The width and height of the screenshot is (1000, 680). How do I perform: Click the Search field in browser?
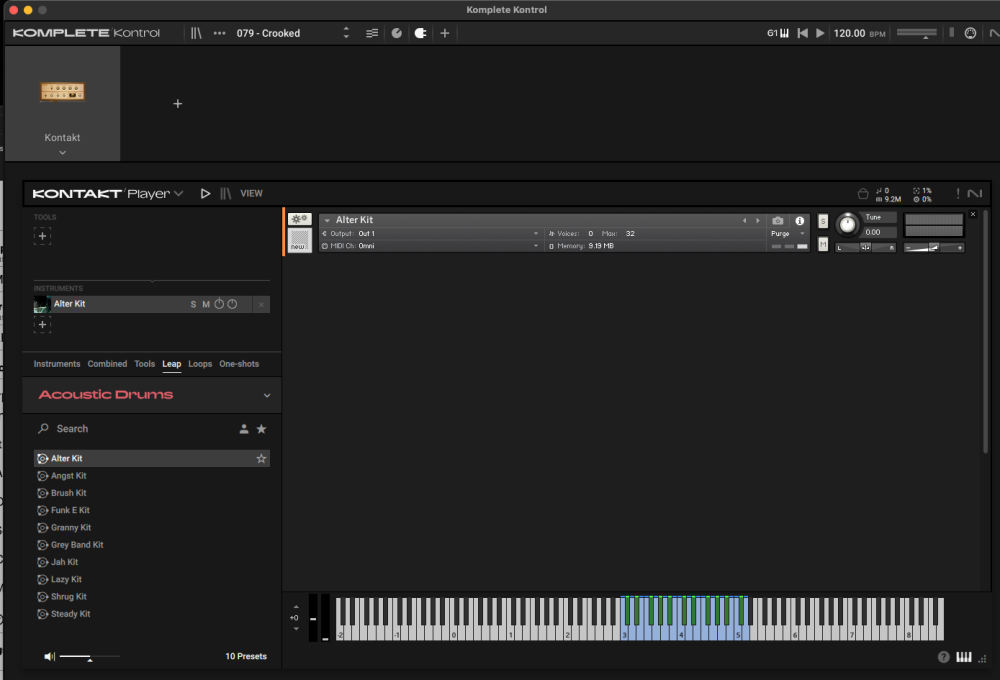(x=134, y=429)
